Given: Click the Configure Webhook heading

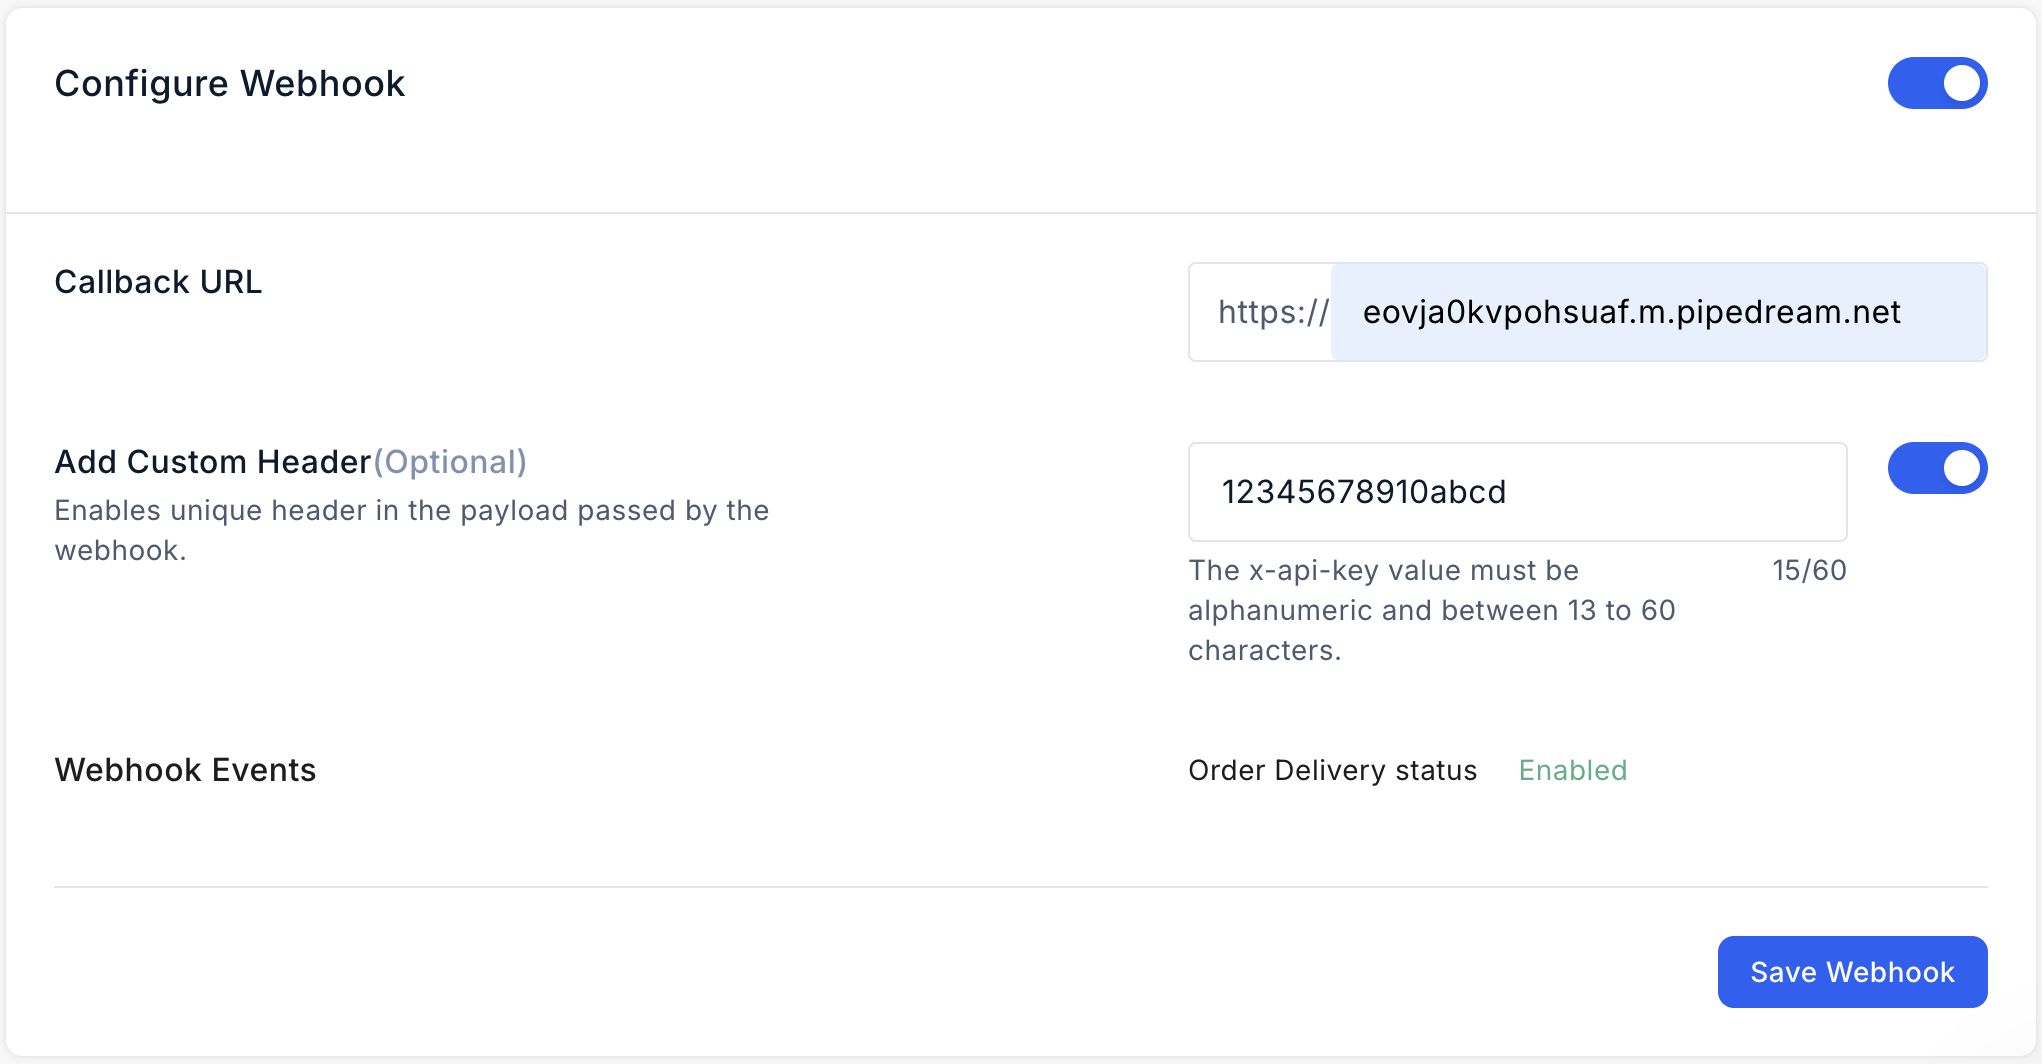Looking at the screenshot, I should click(230, 84).
